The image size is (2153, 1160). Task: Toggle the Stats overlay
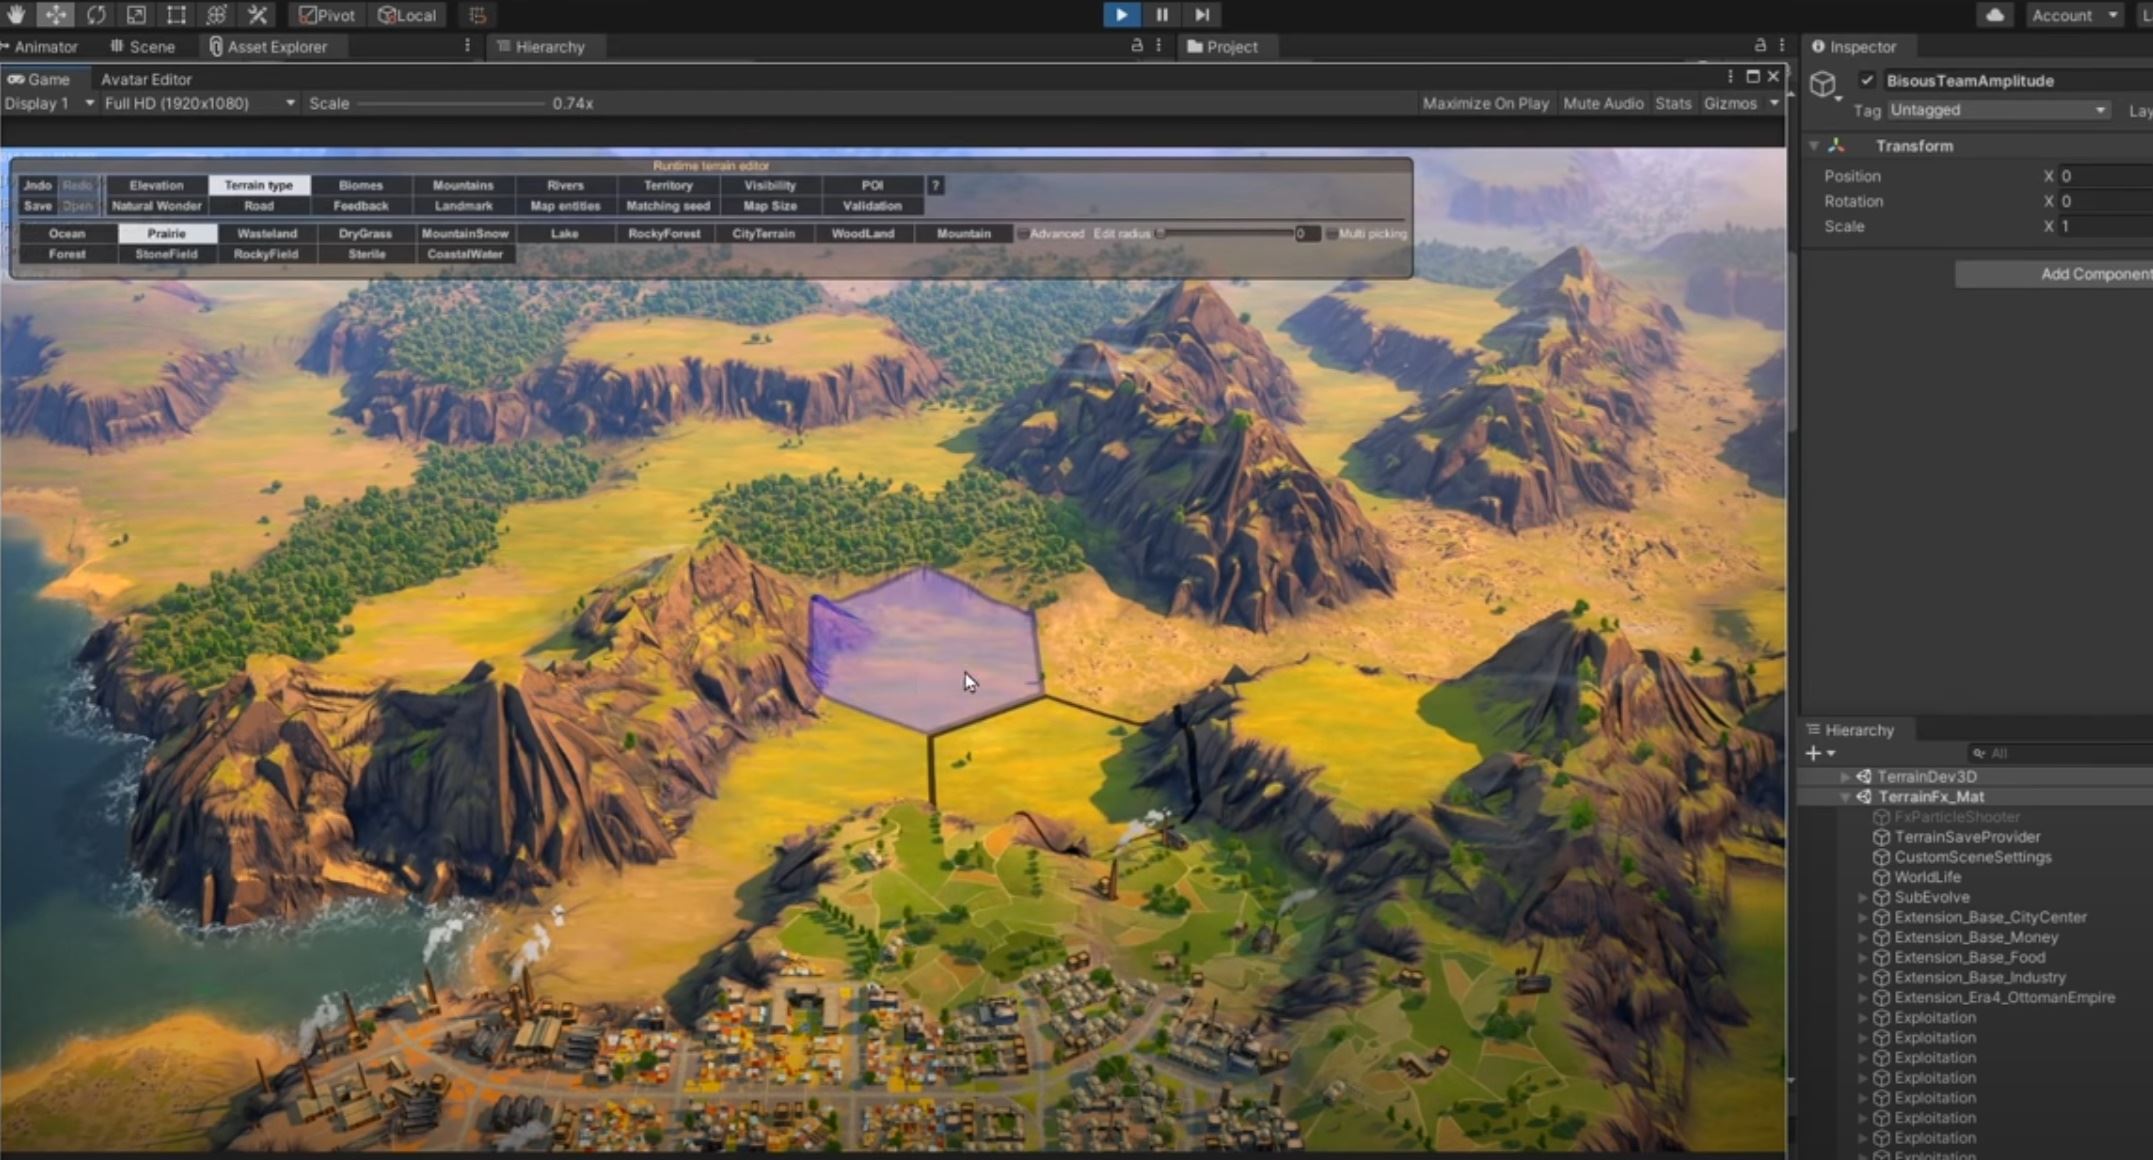click(1673, 103)
